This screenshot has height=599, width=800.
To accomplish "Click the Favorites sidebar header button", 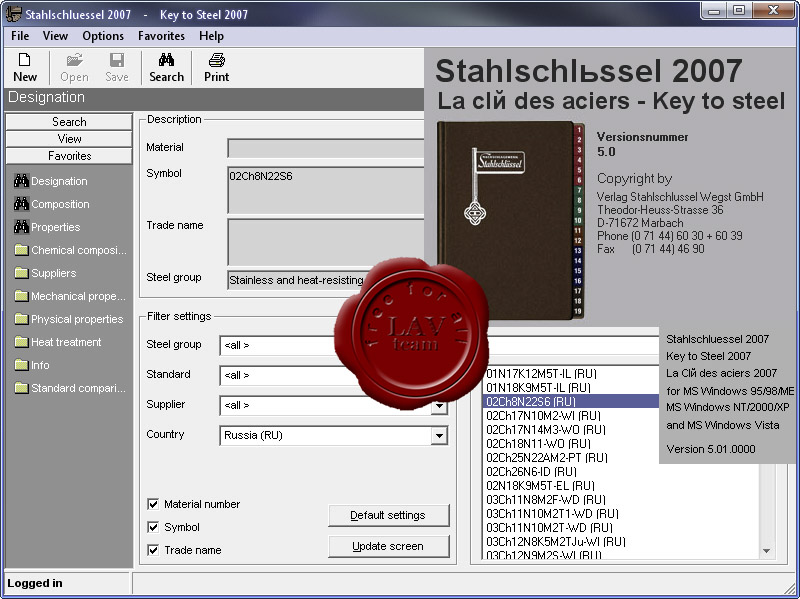I will 69,156.
